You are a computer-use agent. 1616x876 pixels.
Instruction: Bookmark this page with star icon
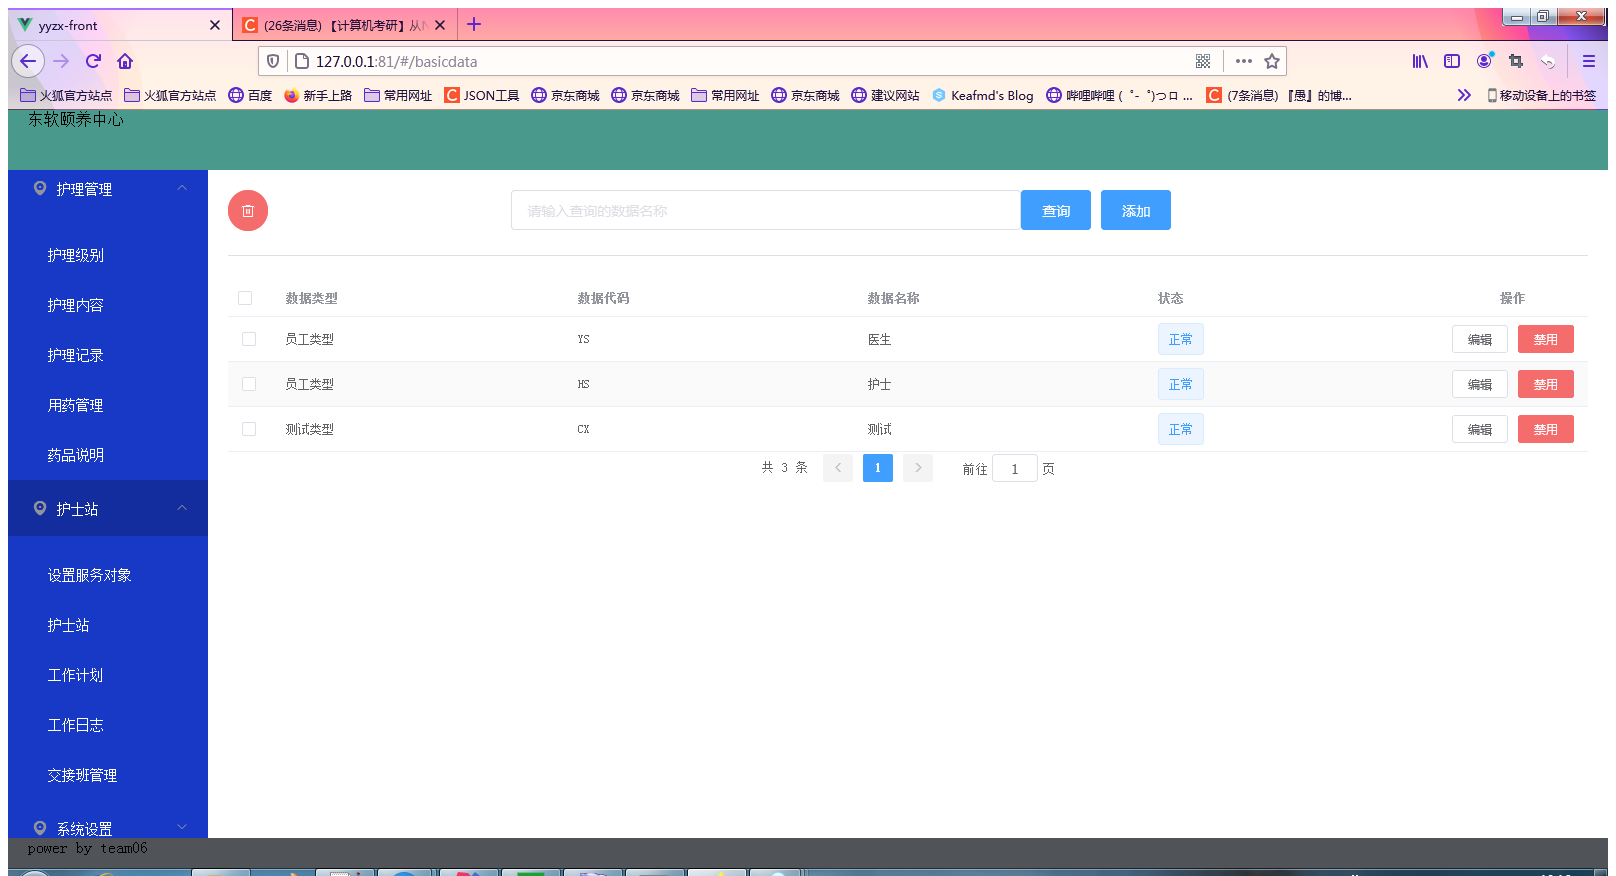pos(1272,61)
